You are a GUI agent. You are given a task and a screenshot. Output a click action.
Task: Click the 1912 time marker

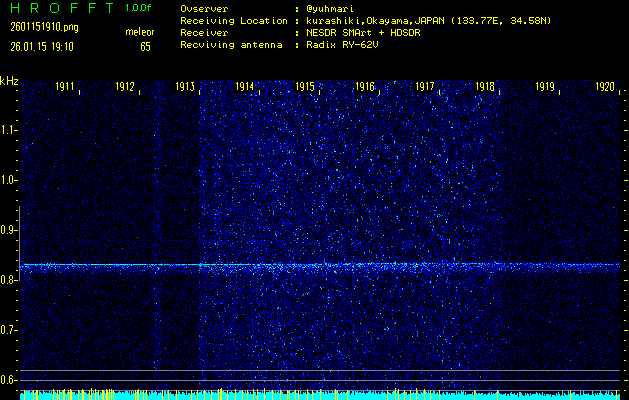click(x=125, y=86)
